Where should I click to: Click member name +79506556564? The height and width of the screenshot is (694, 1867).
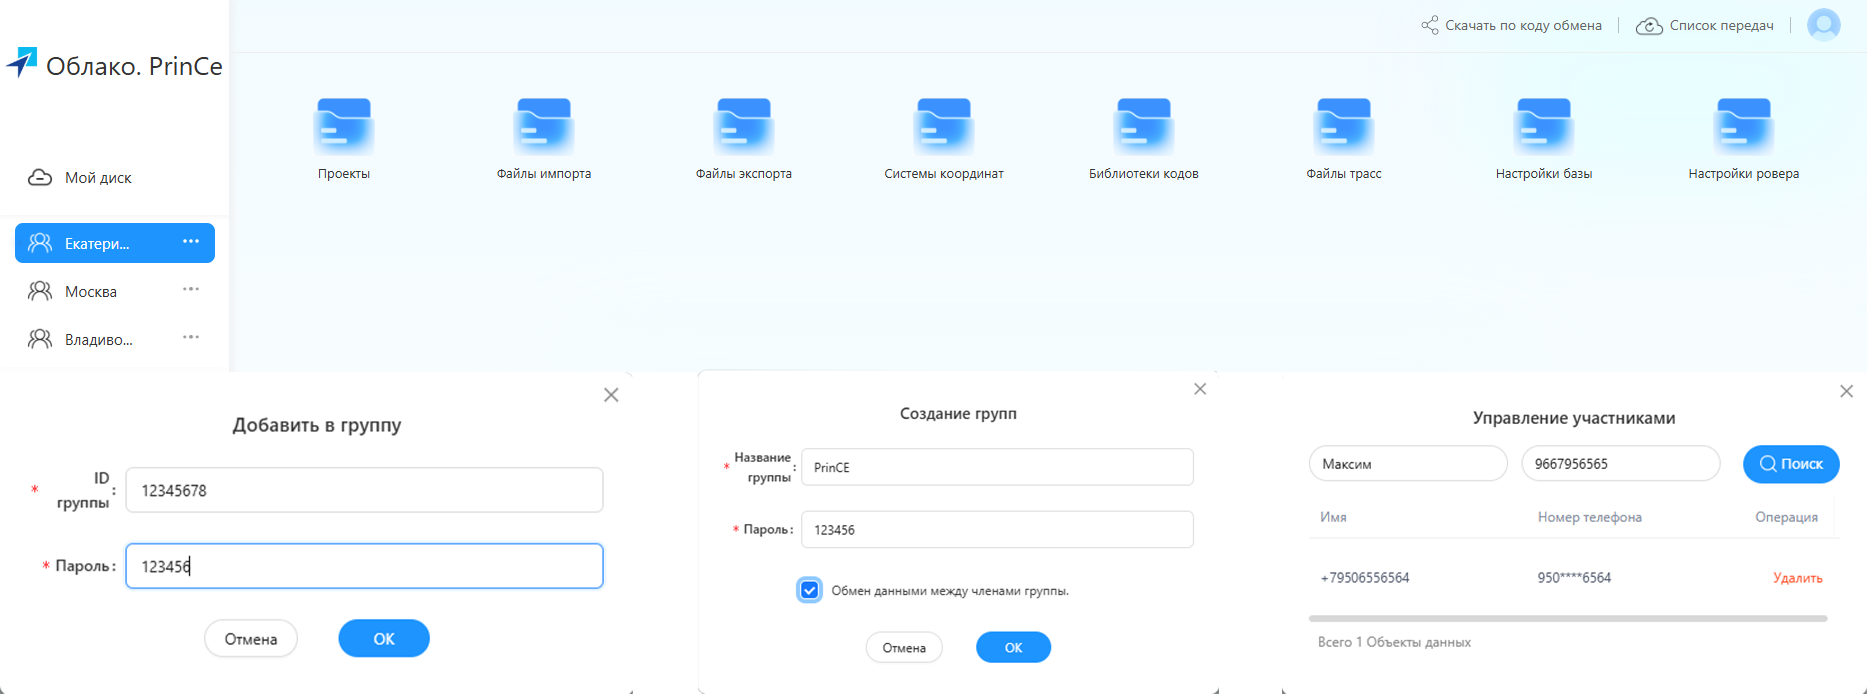click(1364, 578)
